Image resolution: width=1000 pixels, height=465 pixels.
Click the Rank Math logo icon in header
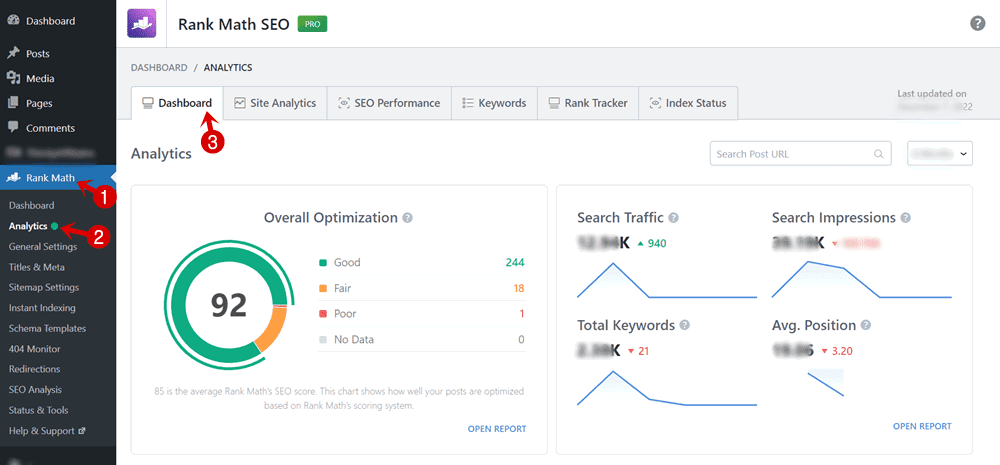(142, 24)
